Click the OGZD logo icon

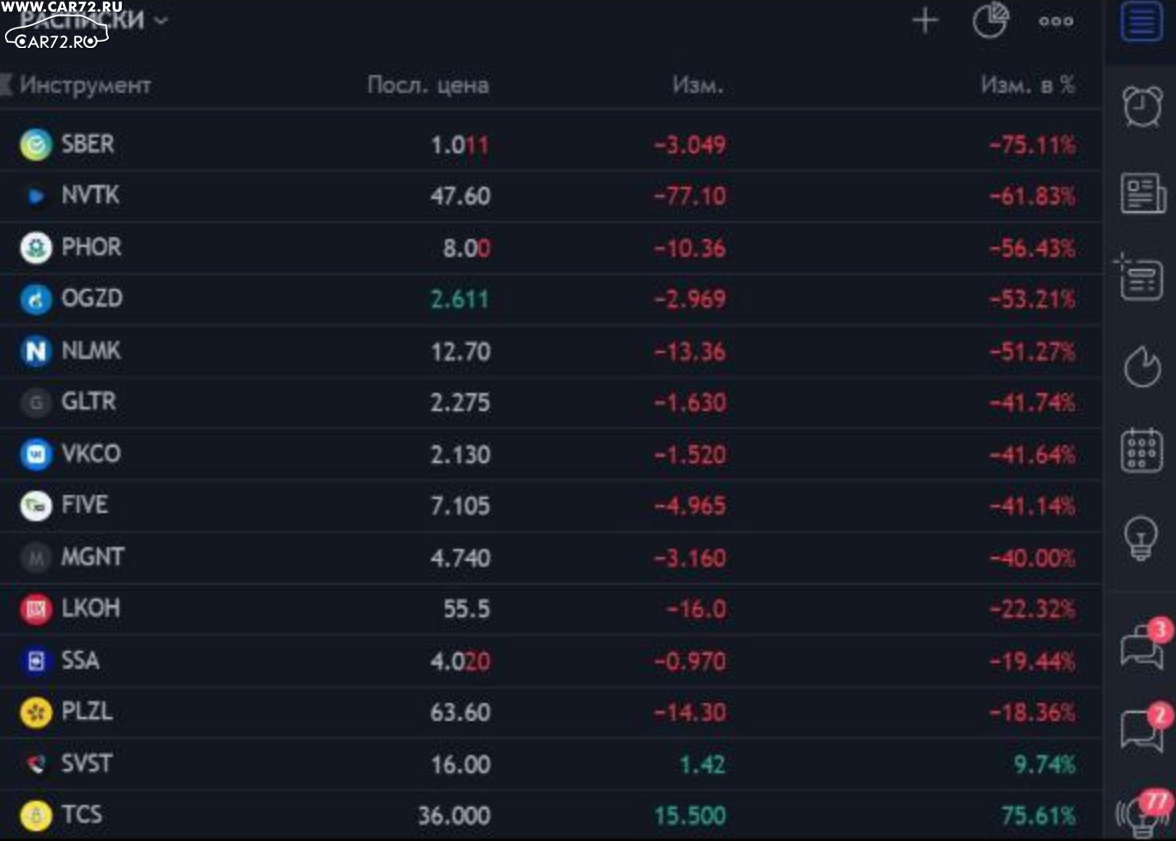click(35, 299)
